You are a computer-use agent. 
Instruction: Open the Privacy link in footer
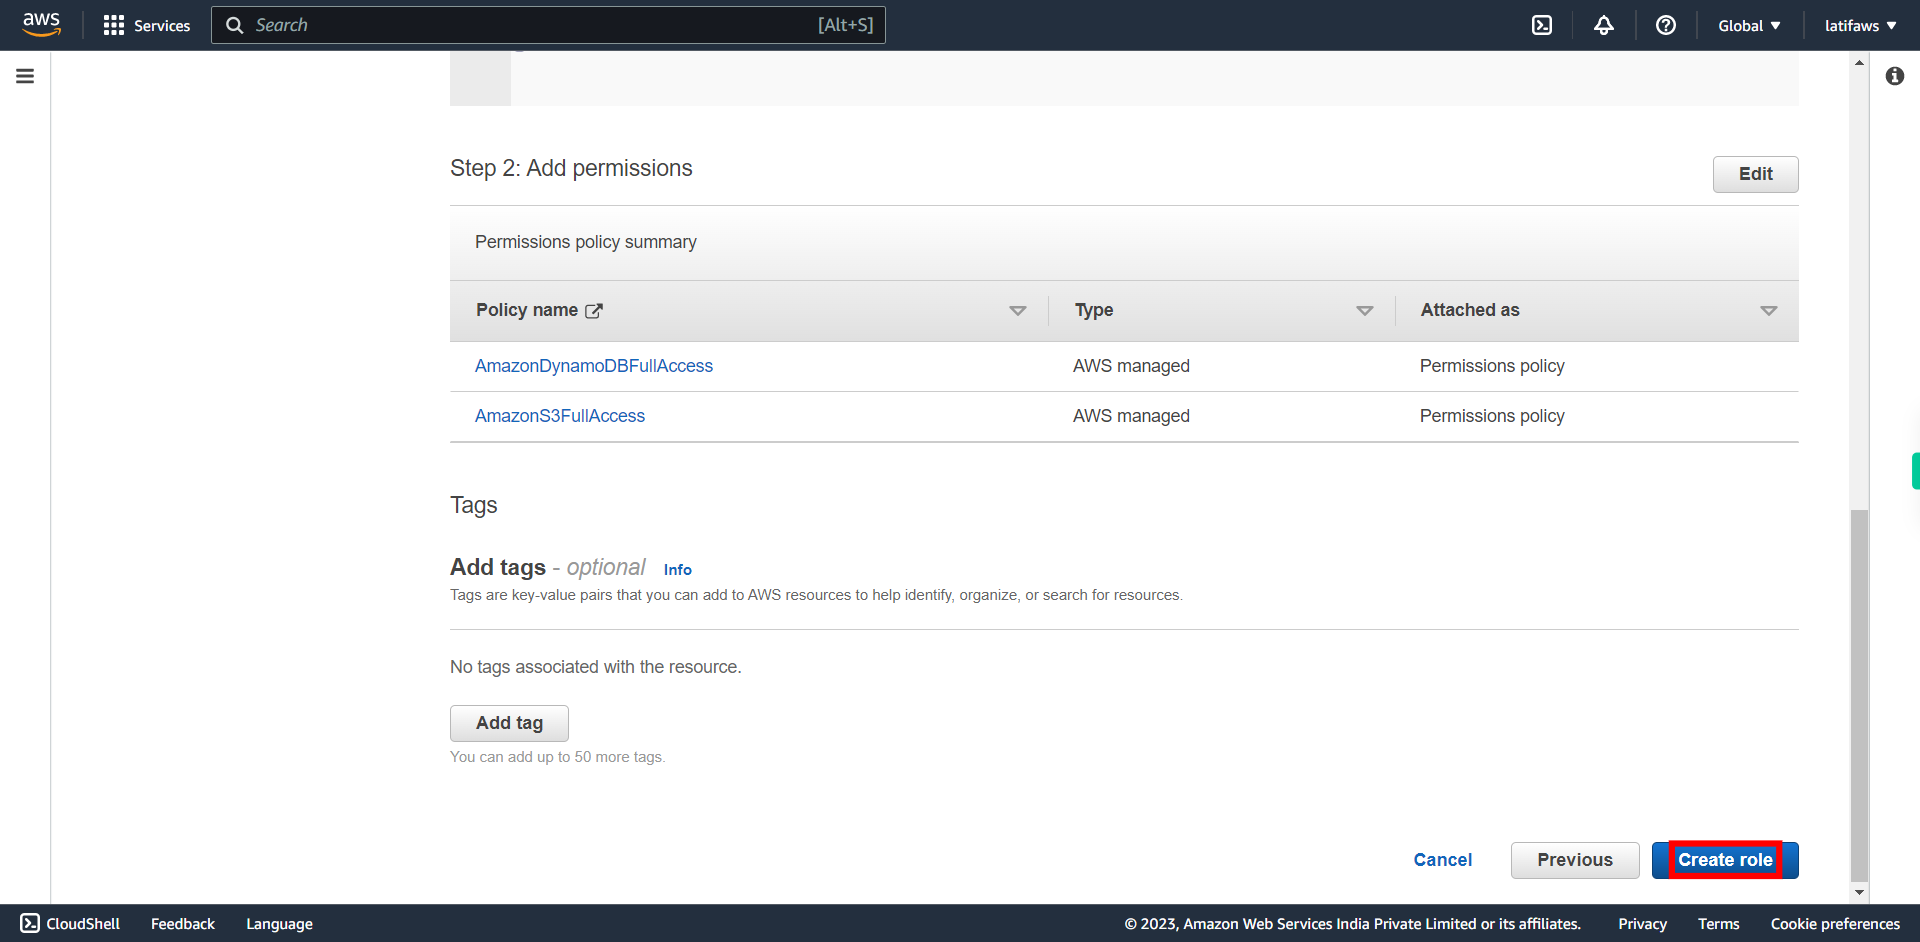(1642, 923)
